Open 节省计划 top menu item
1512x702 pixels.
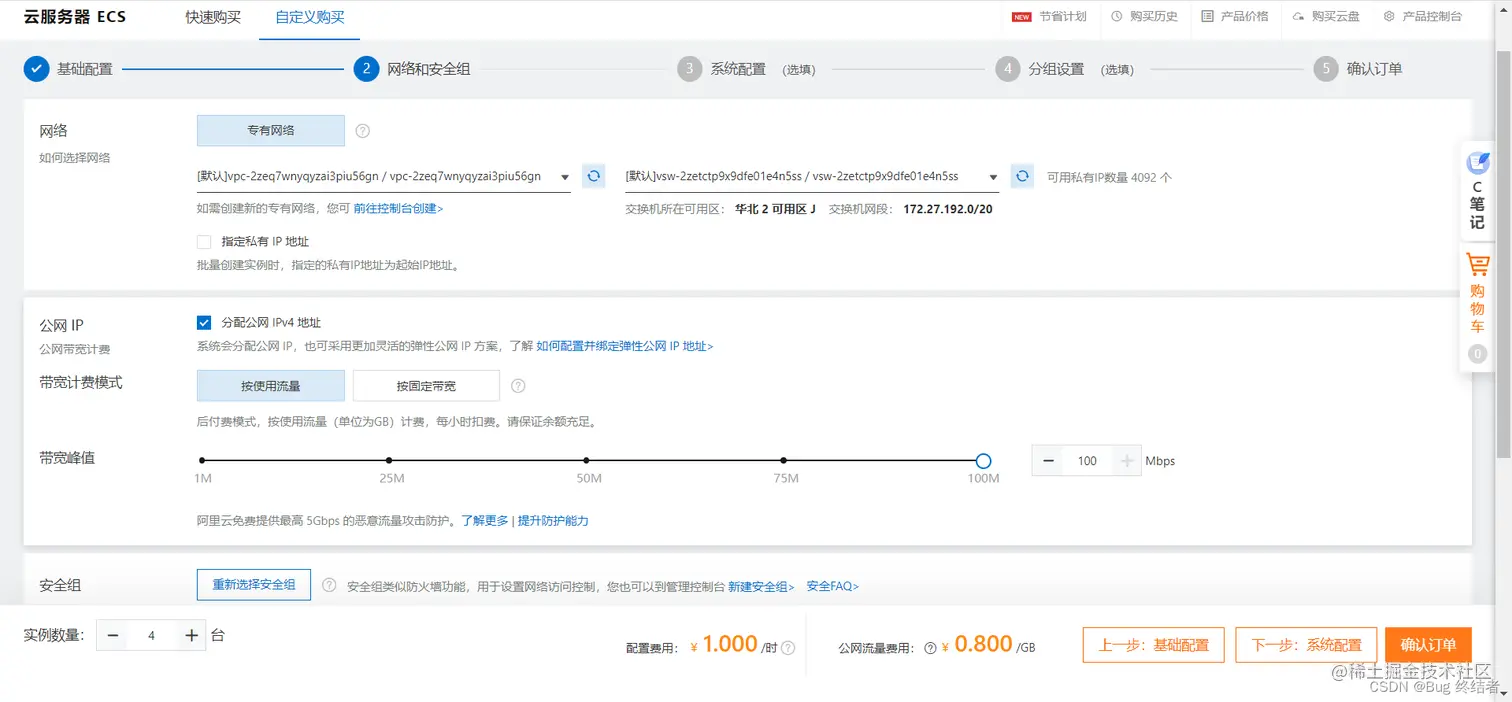[1062, 17]
